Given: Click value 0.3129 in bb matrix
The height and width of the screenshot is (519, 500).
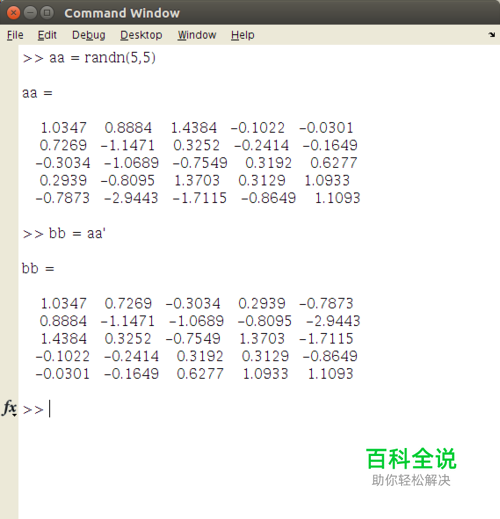Looking at the screenshot, I should click(x=265, y=356).
